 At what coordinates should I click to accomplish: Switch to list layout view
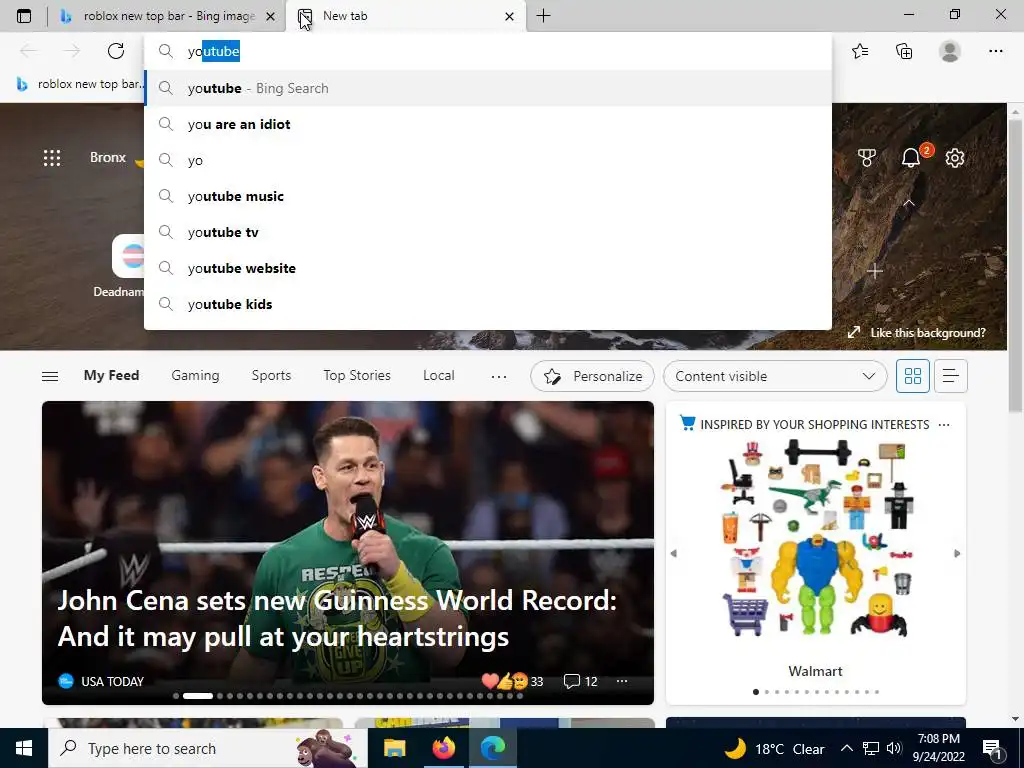(950, 376)
